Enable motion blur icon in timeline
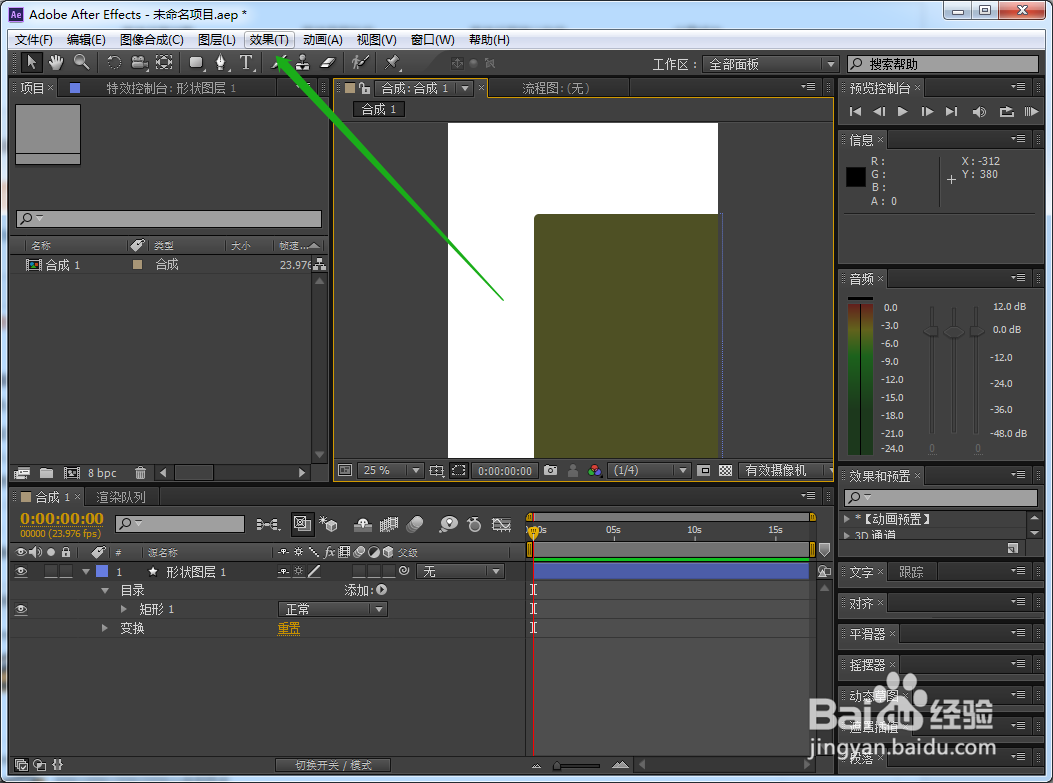This screenshot has width=1053, height=783. pyautogui.click(x=415, y=524)
